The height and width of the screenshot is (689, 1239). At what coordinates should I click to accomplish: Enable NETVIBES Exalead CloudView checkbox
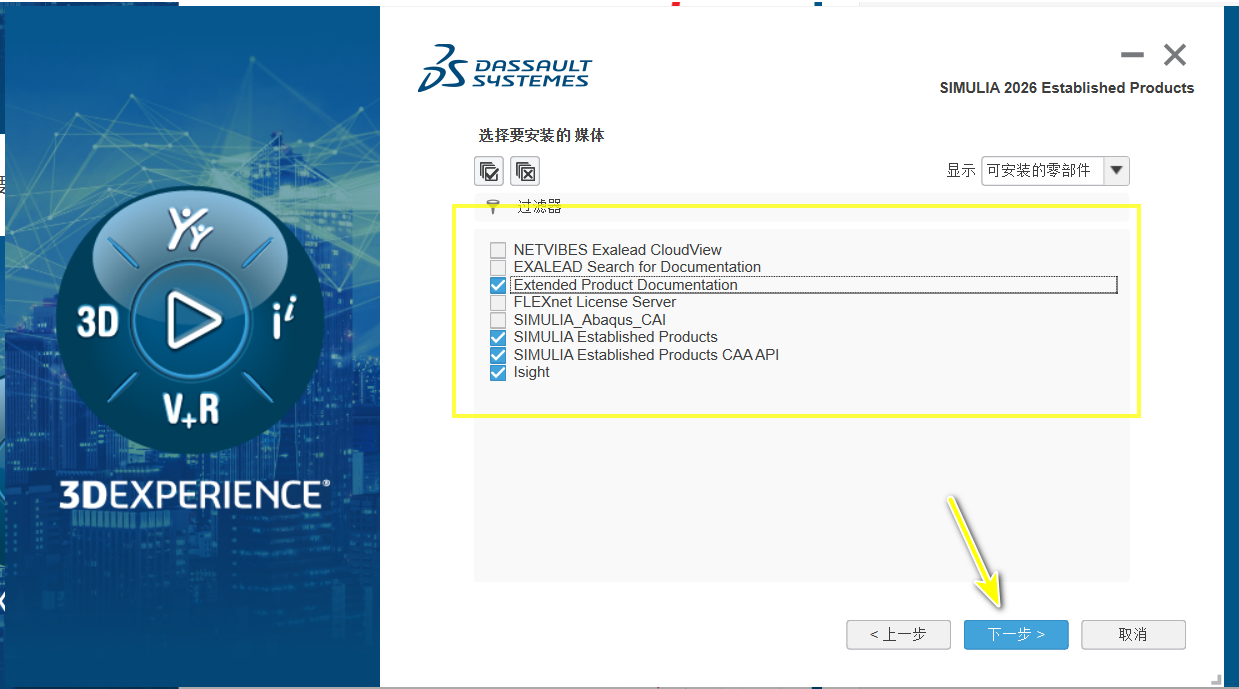[x=498, y=250]
